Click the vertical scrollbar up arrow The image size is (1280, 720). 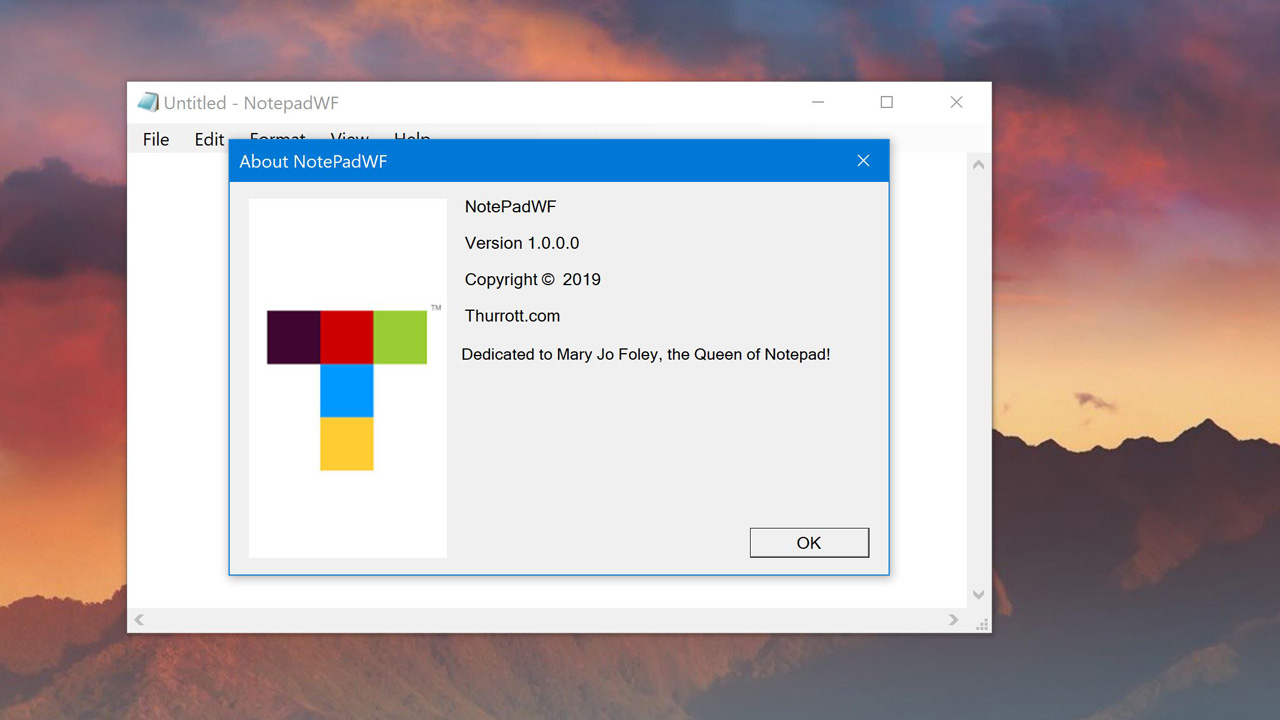[x=979, y=165]
